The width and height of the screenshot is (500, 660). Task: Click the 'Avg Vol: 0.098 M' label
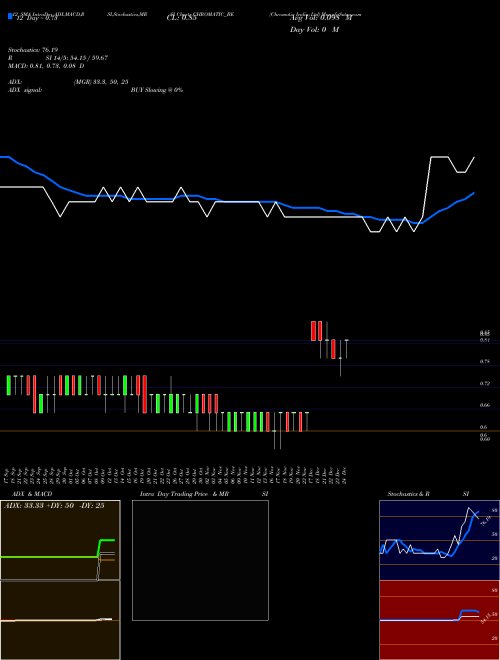click(321, 18)
